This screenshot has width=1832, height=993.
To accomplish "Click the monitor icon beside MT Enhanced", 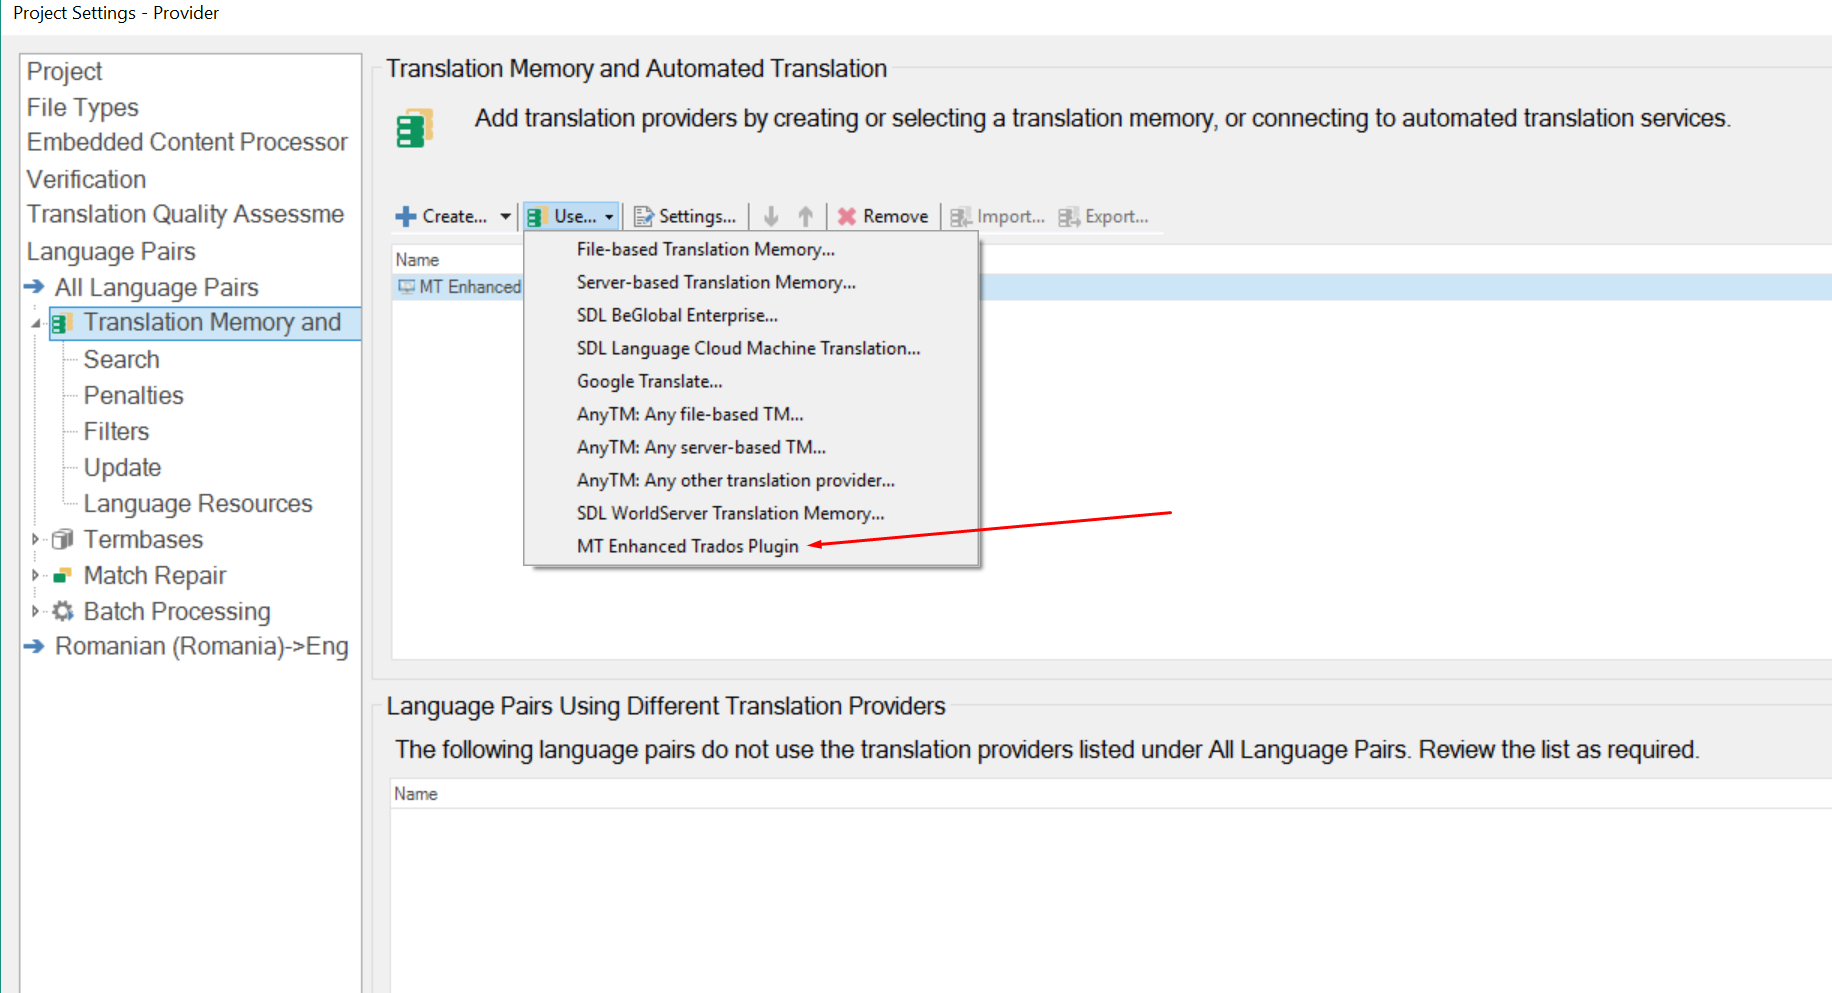I will click(x=407, y=287).
